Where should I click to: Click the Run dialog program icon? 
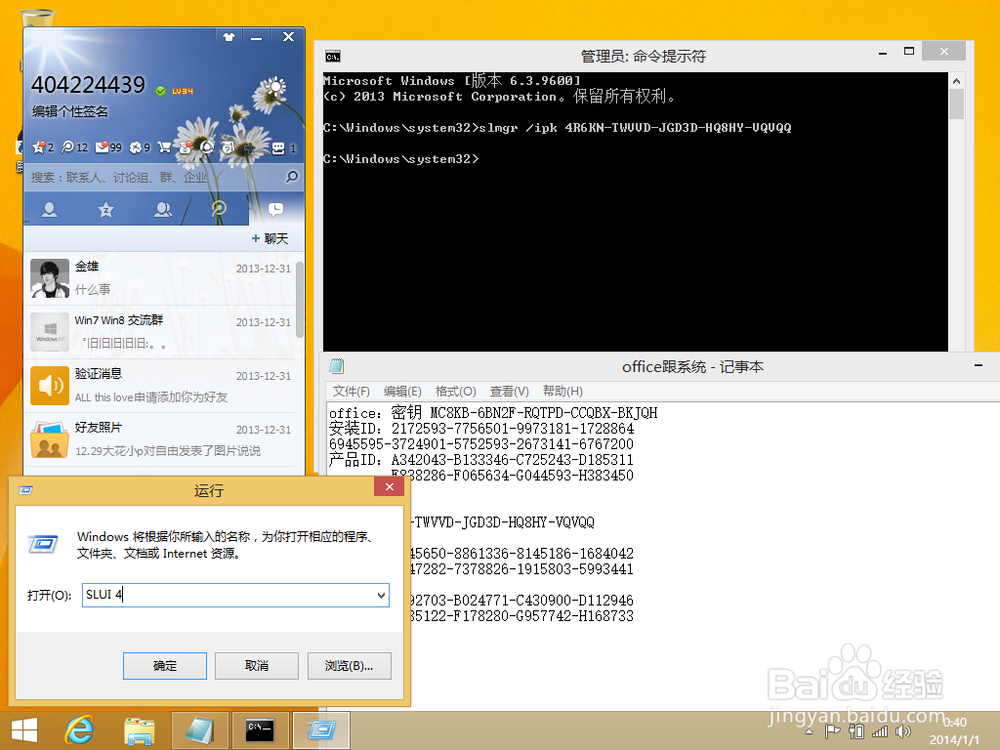43,544
